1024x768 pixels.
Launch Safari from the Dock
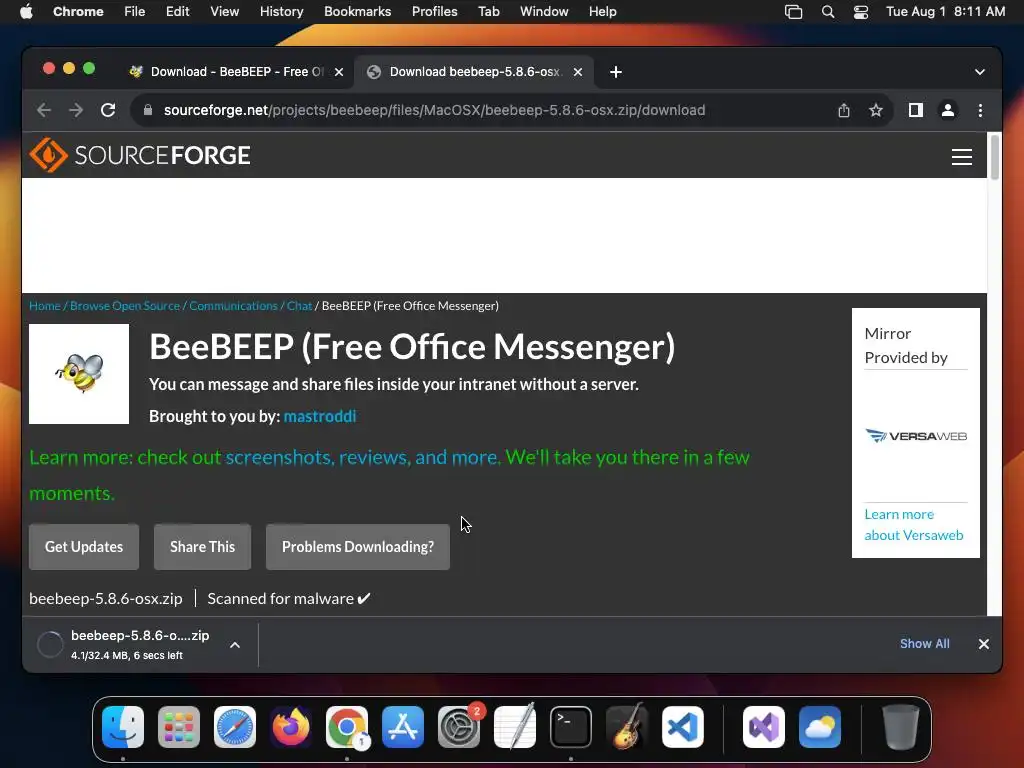(x=235, y=727)
